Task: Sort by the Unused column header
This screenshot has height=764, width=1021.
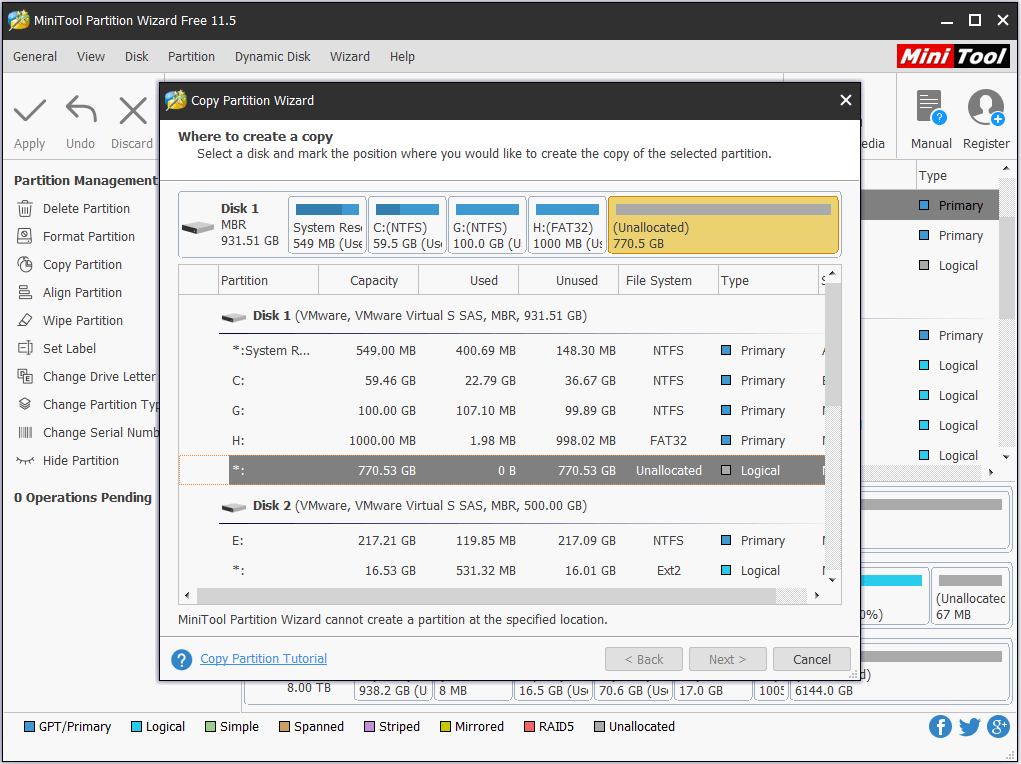Action: pos(568,280)
